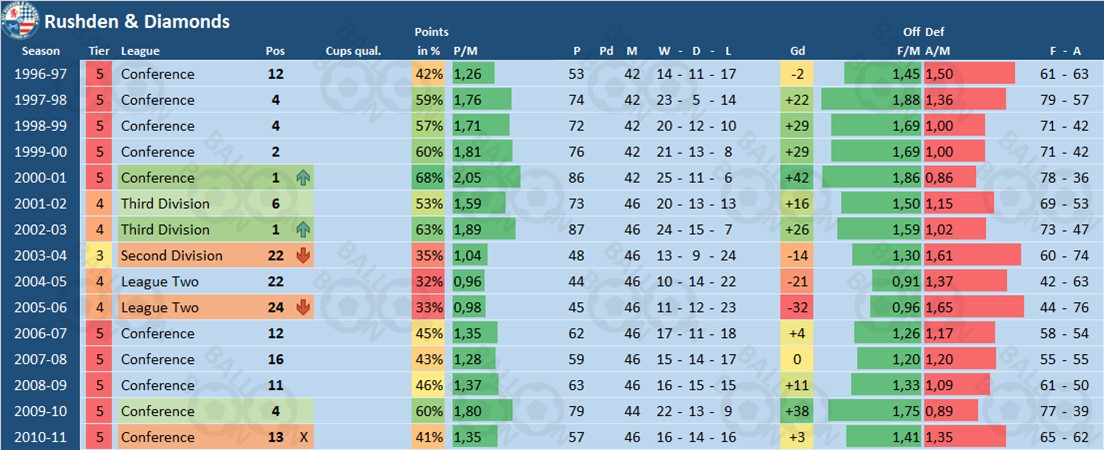Viewport: 1104px width, 450px height.
Task: Click the Pos column header
Action: tap(275, 51)
